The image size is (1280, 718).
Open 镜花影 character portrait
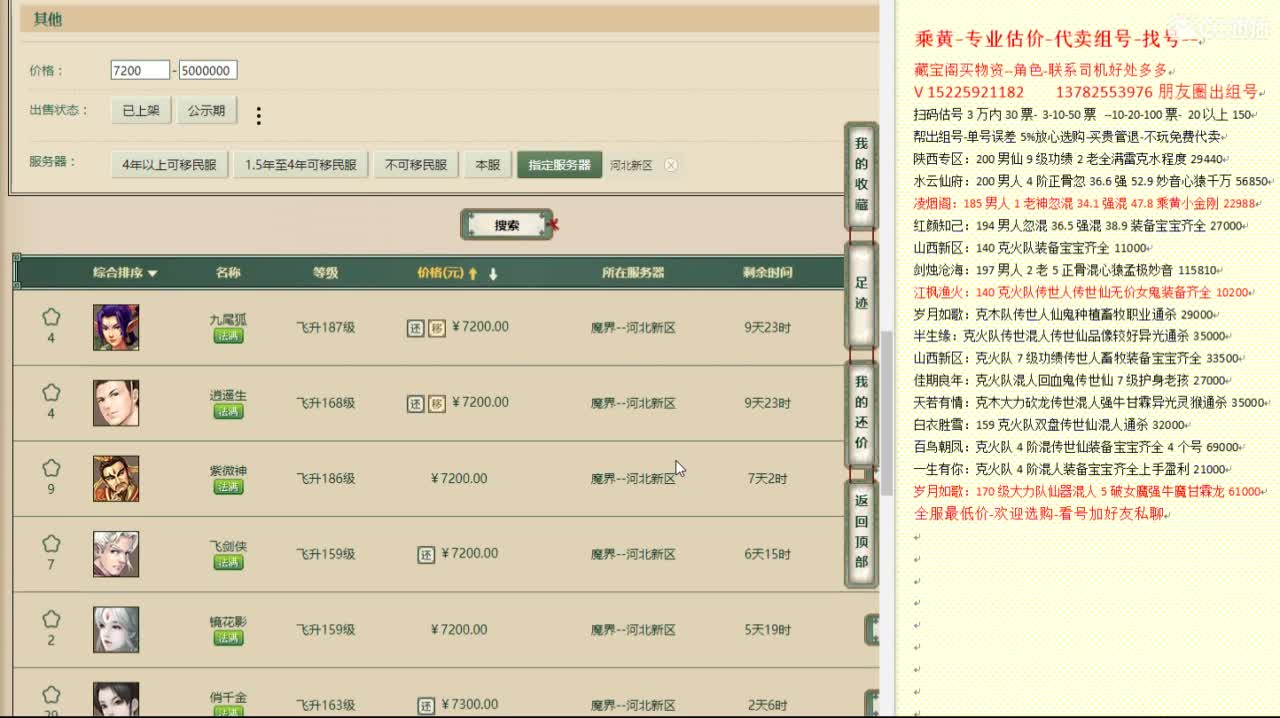(116, 629)
